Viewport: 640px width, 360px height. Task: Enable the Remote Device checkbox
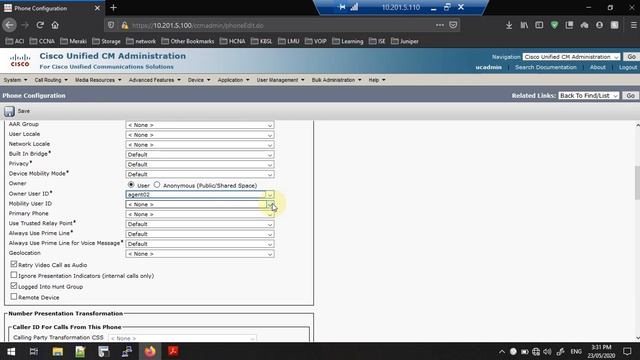[x=14, y=296]
